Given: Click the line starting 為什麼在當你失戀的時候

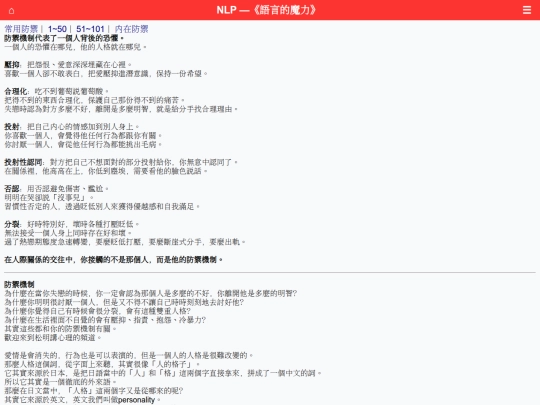Looking at the screenshot, I should tap(150, 293).
